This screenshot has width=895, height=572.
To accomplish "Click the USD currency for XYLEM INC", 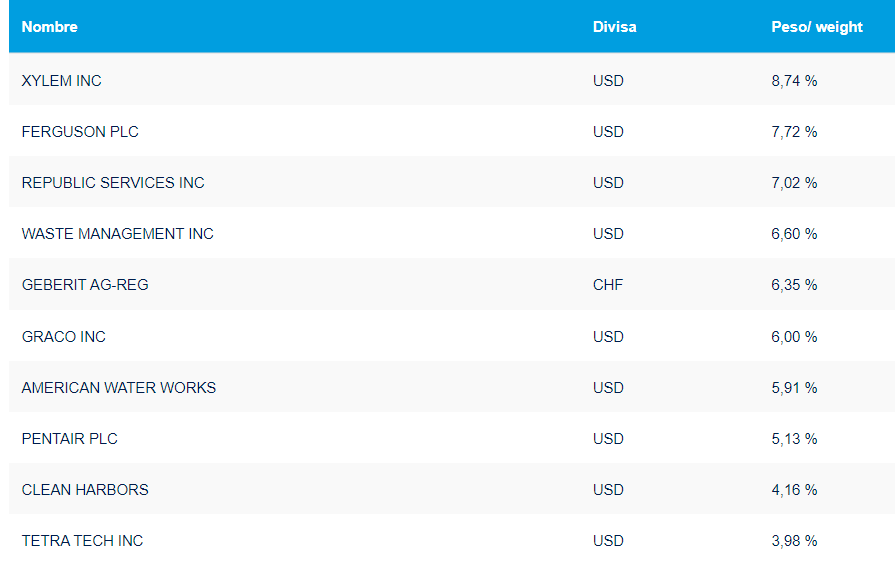I will (x=608, y=81).
